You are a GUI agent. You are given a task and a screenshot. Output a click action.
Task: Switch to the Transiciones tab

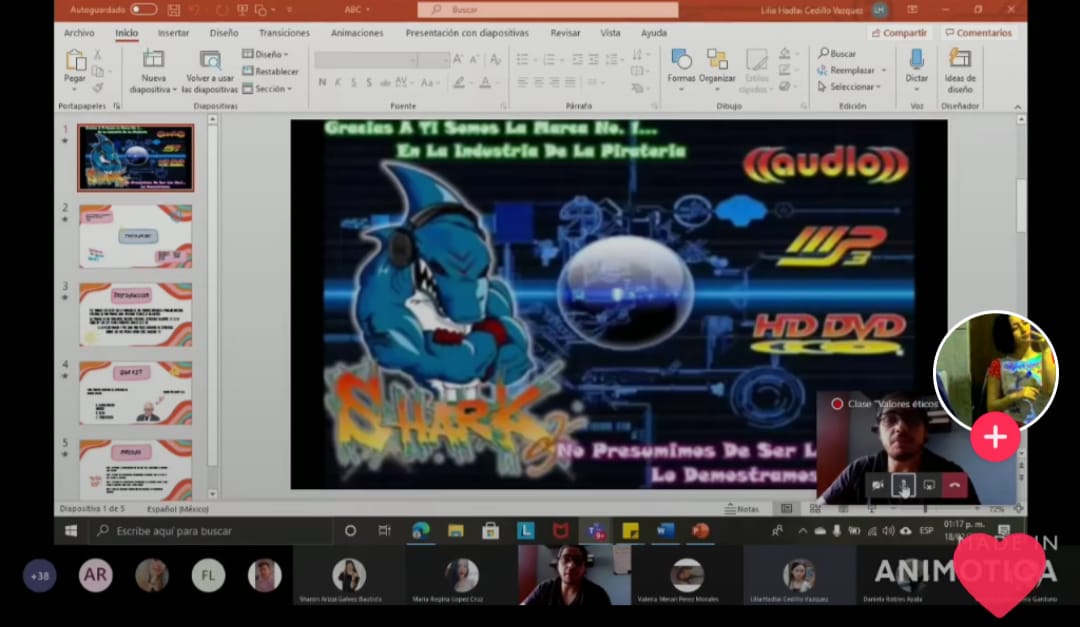pyautogui.click(x=284, y=33)
